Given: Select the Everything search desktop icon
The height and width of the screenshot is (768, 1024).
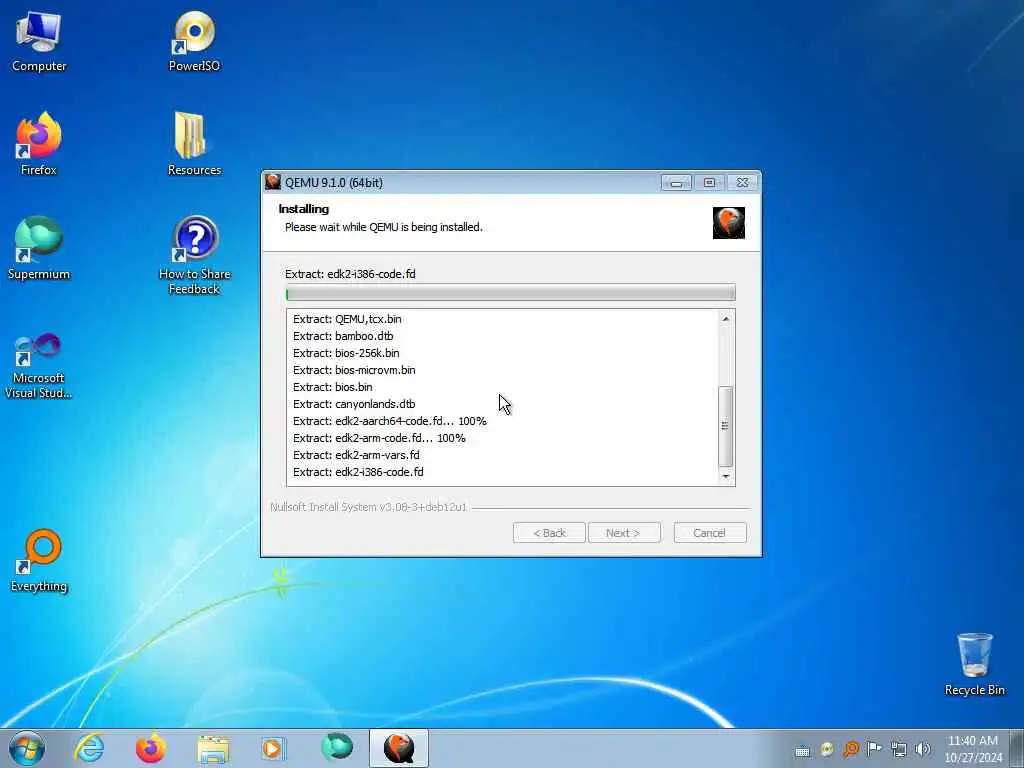Looking at the screenshot, I should click(x=39, y=560).
